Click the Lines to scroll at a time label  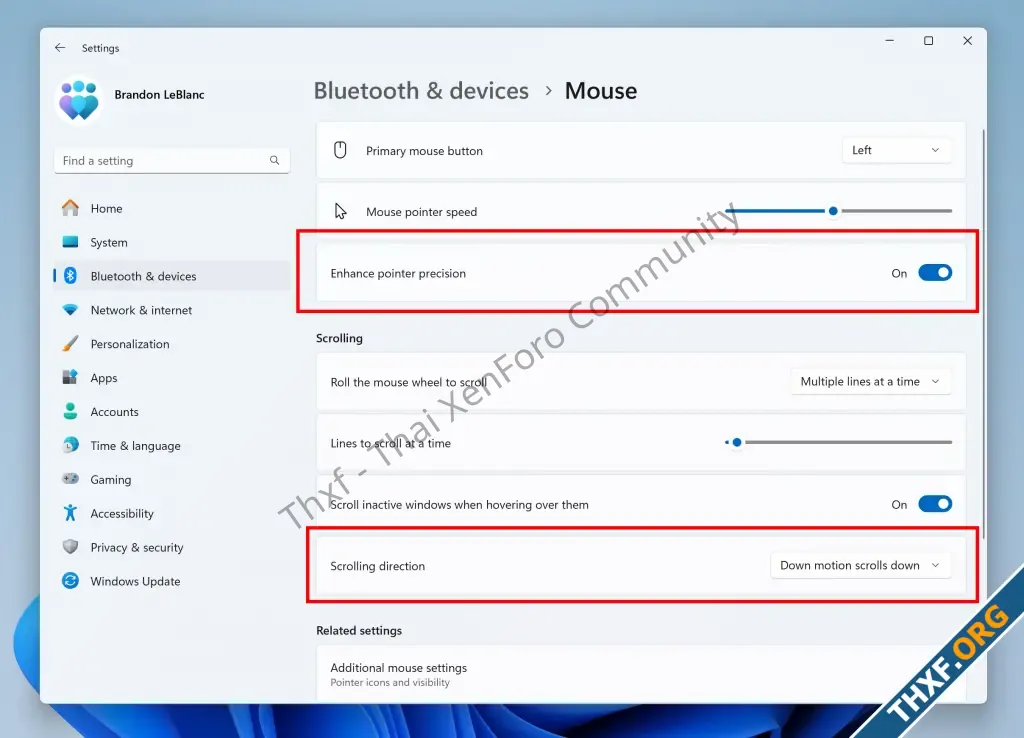point(391,443)
